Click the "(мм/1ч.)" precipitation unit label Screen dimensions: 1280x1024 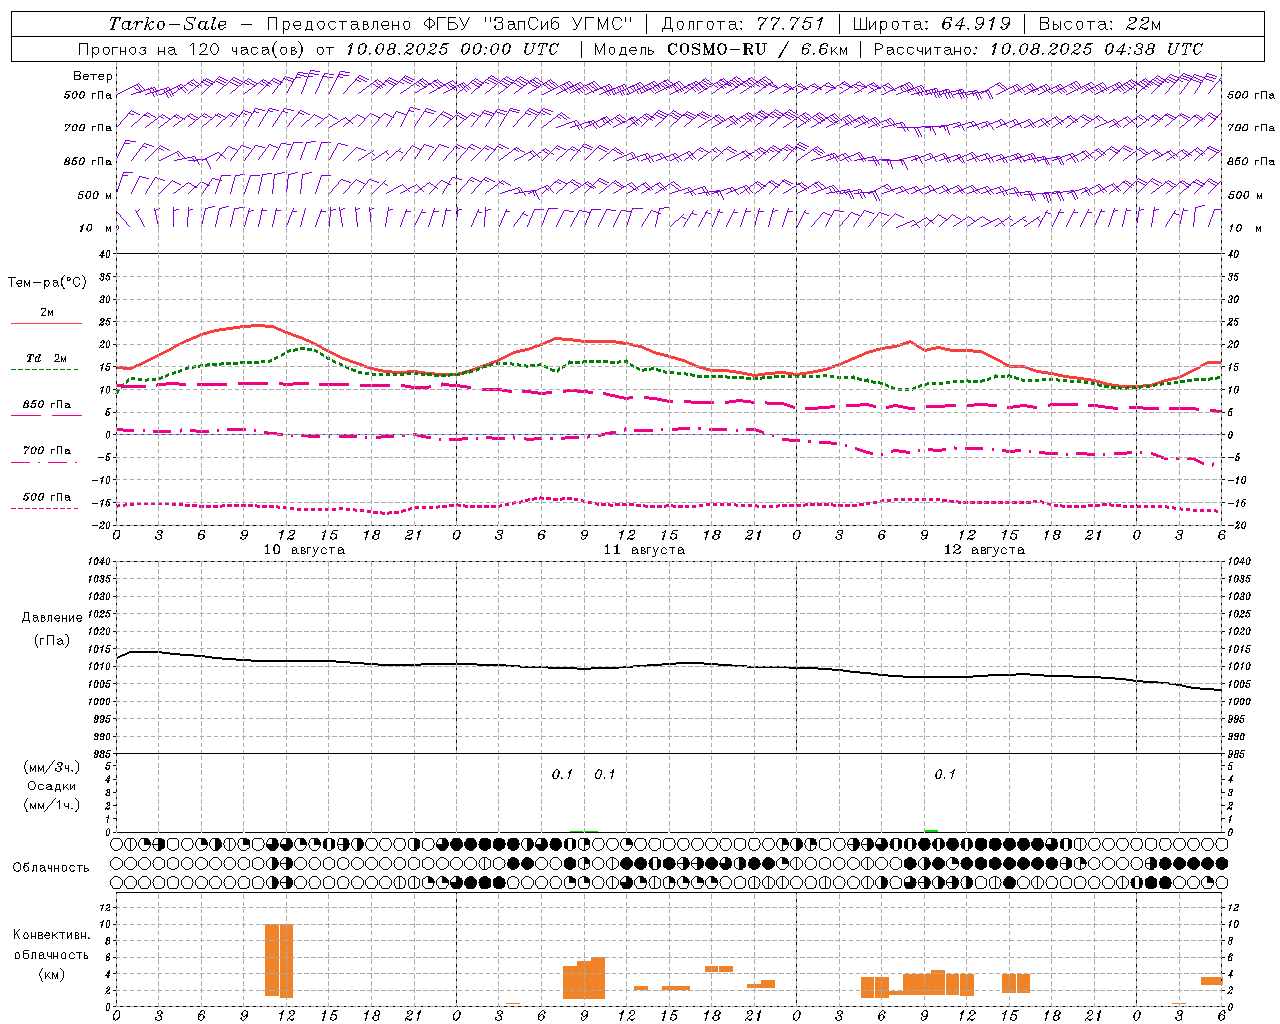click(52, 805)
